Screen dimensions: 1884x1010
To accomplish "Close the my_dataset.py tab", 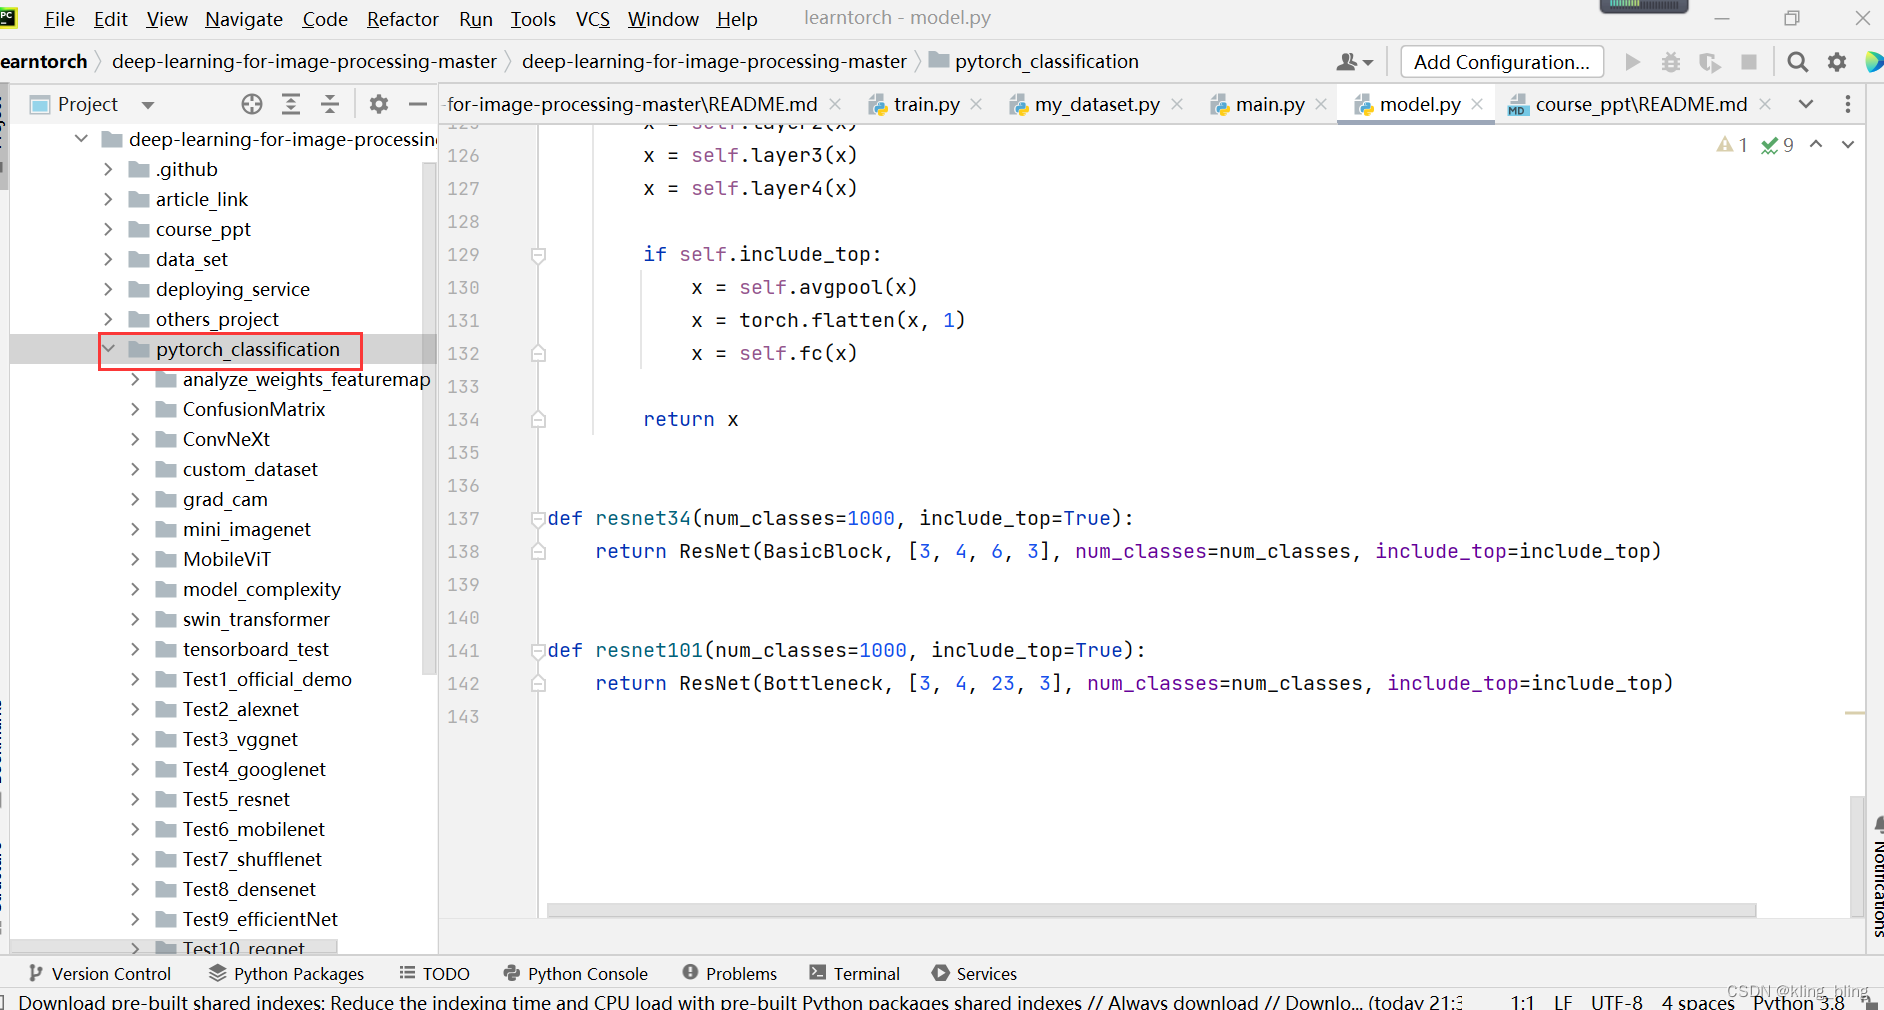I will (x=1177, y=104).
